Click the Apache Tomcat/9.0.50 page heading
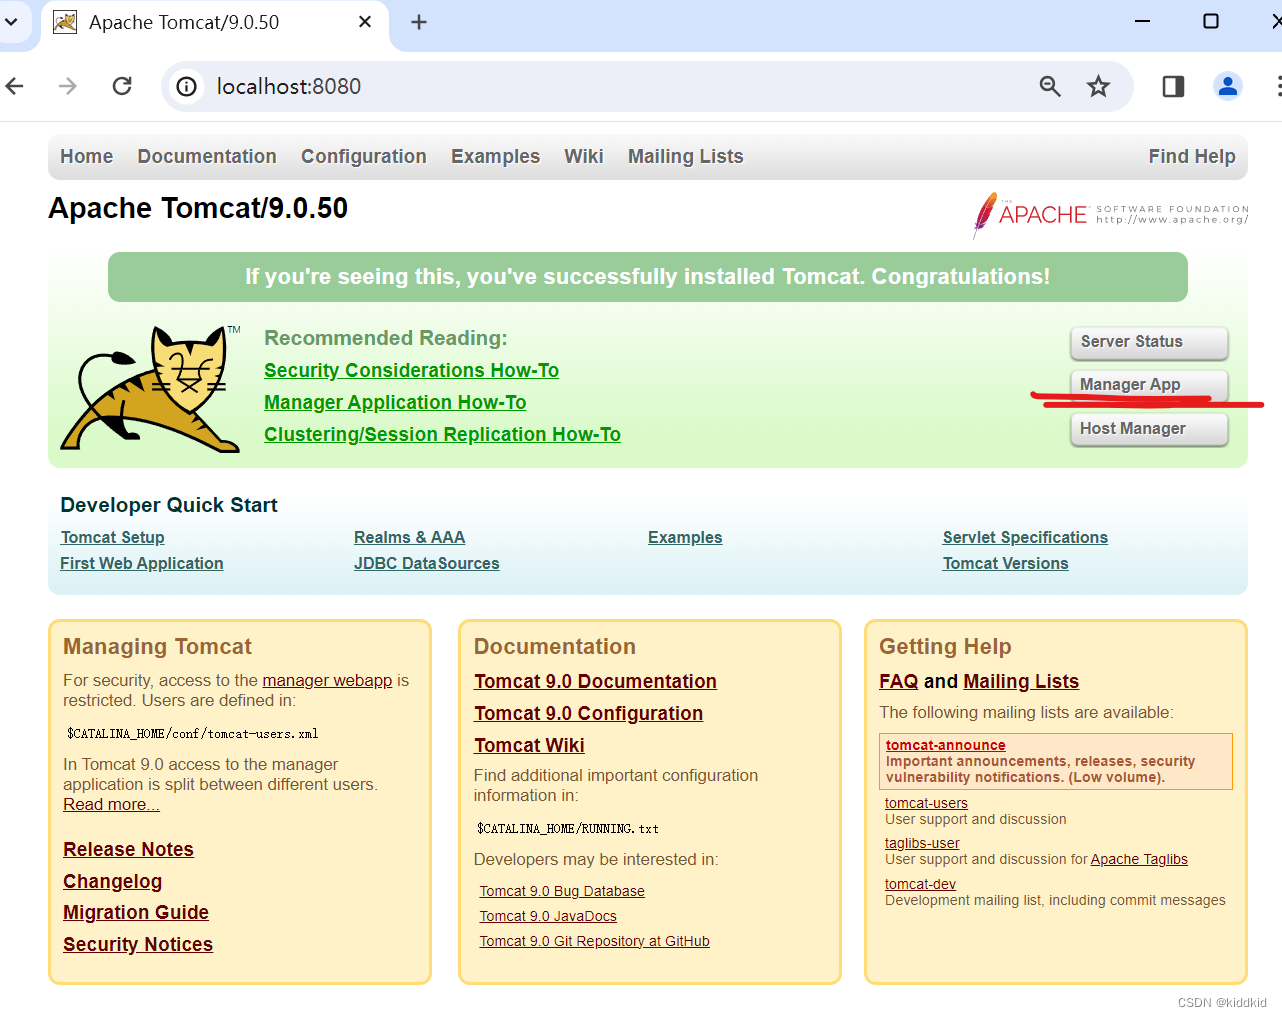1282x1017 pixels. 198,208
